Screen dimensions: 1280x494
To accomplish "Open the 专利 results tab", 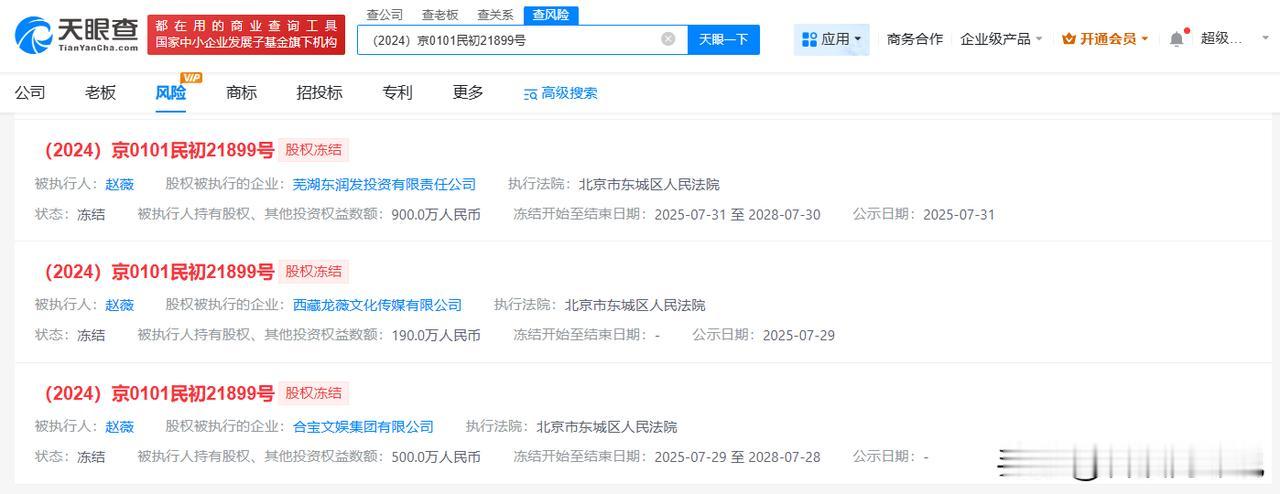I will [397, 92].
